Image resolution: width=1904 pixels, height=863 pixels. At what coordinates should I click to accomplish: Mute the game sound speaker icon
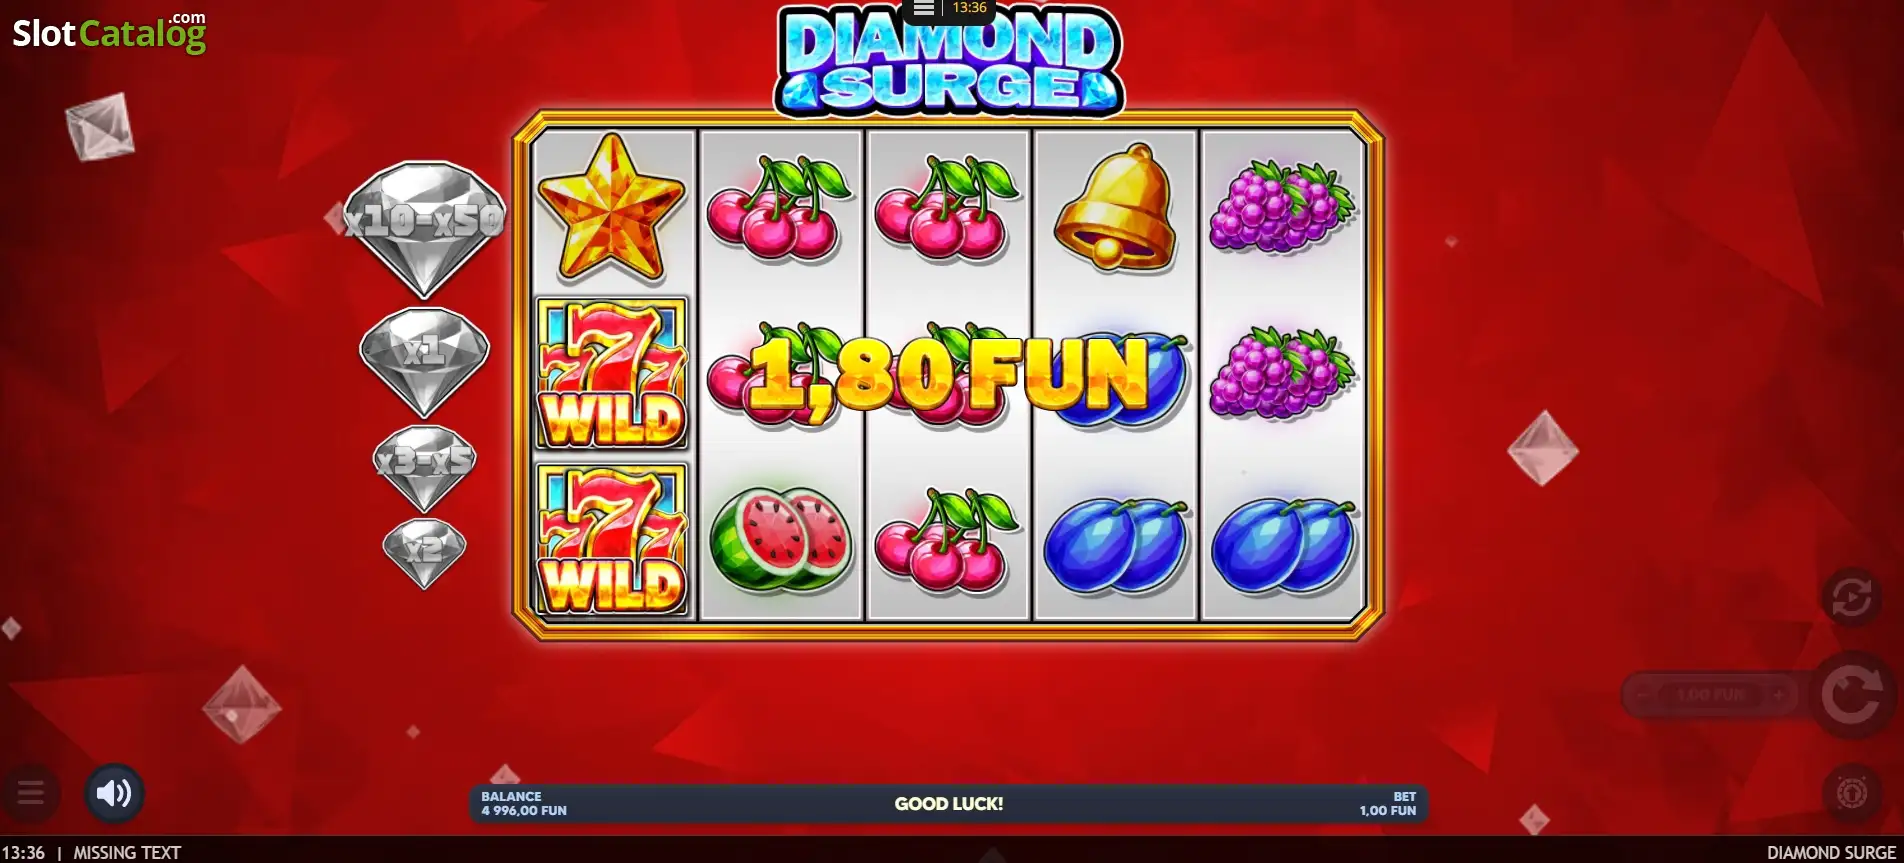(x=114, y=794)
